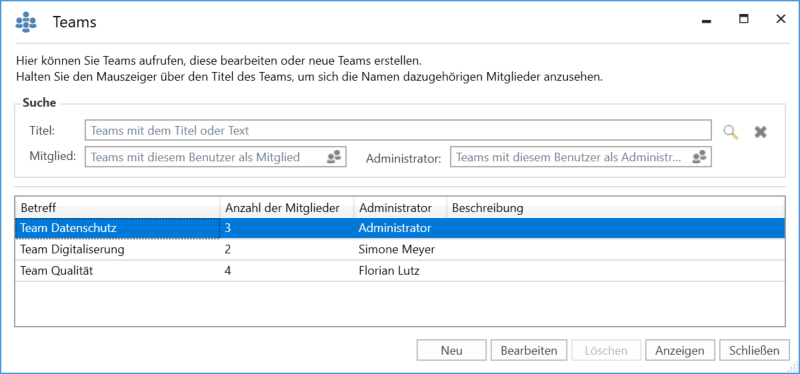
Task: Focus the Mitglied search field
Action: [x=216, y=157]
